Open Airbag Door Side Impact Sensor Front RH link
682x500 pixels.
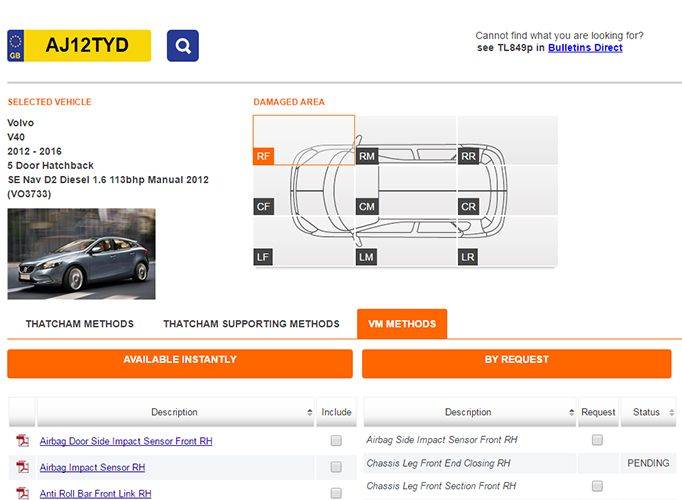click(126, 441)
